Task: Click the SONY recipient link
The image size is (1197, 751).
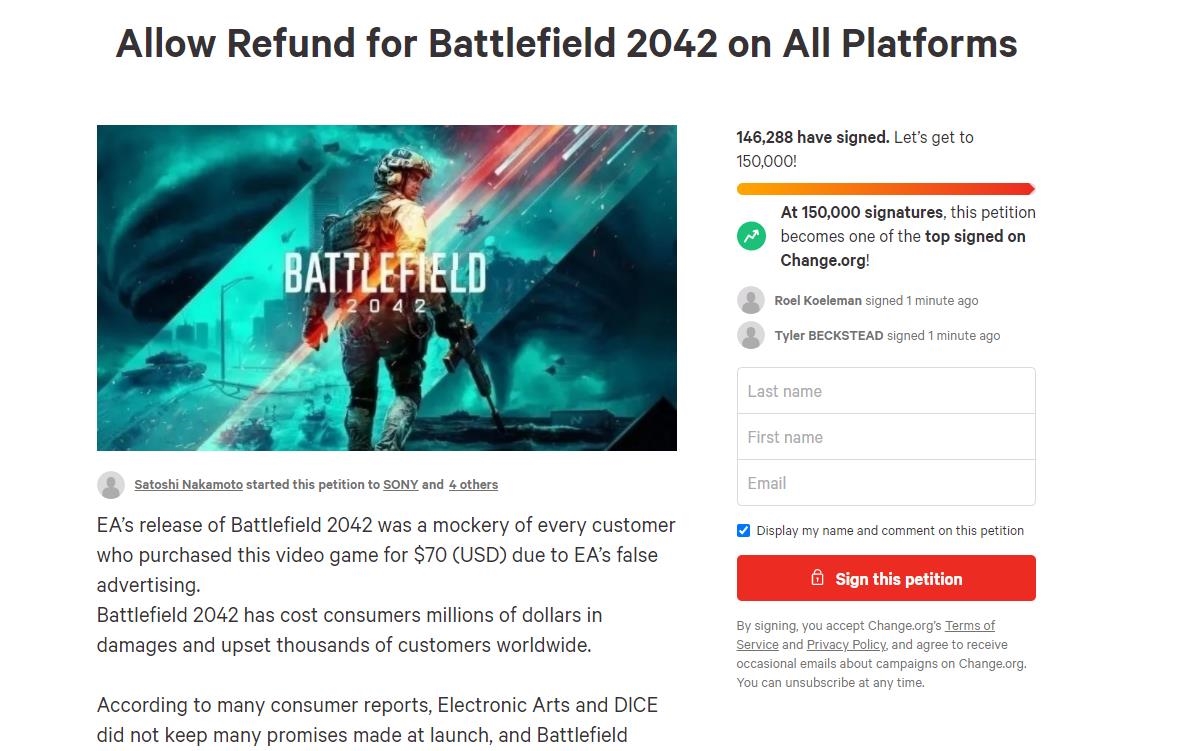Action: point(400,485)
